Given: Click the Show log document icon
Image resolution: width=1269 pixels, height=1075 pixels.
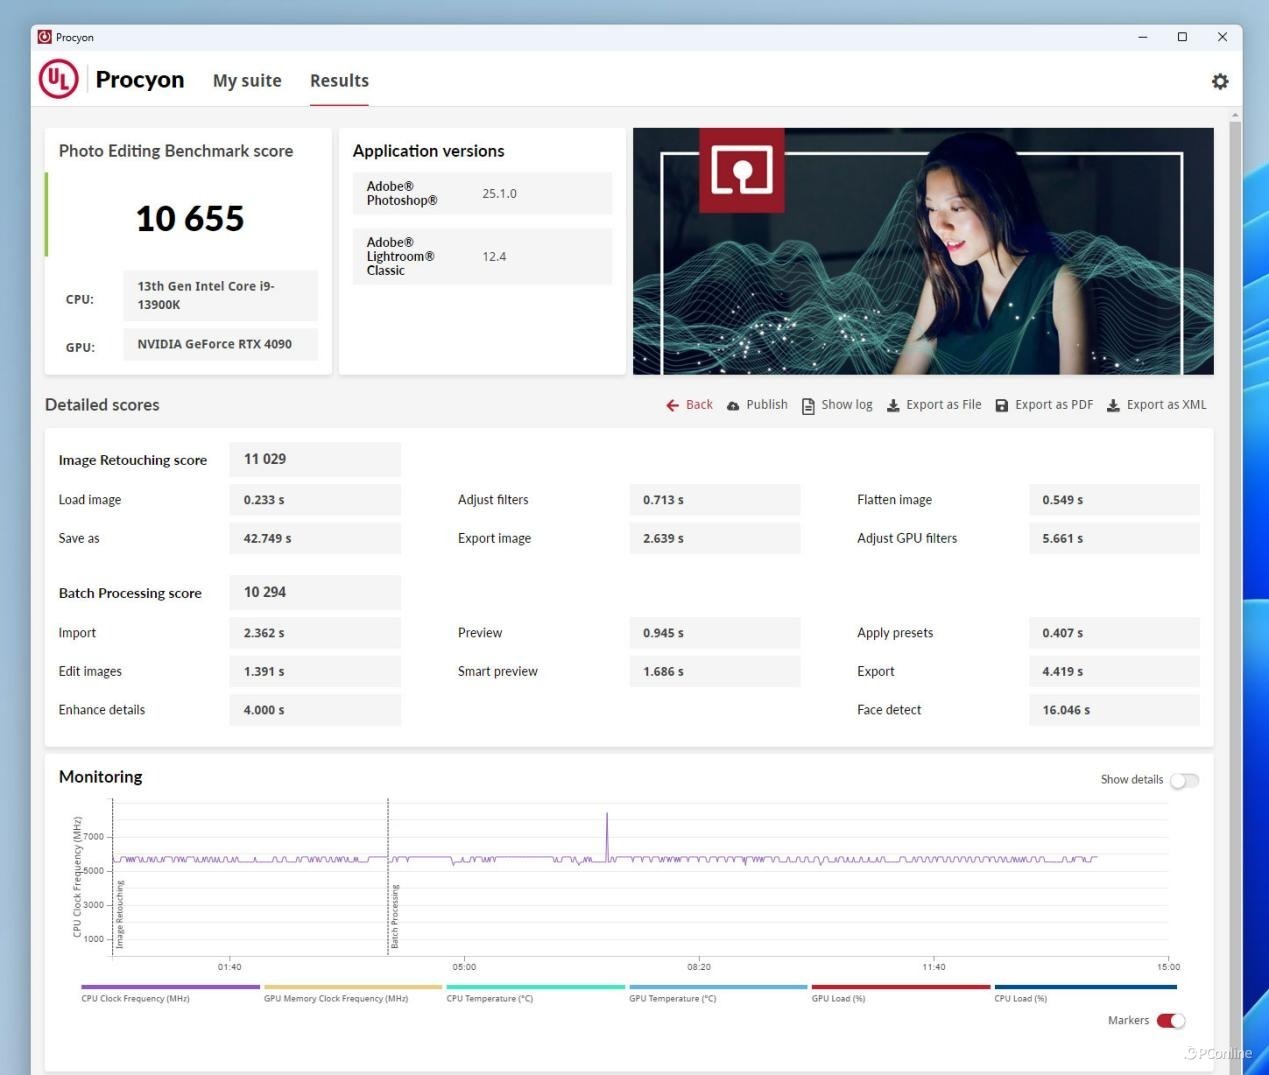Looking at the screenshot, I should (808, 405).
